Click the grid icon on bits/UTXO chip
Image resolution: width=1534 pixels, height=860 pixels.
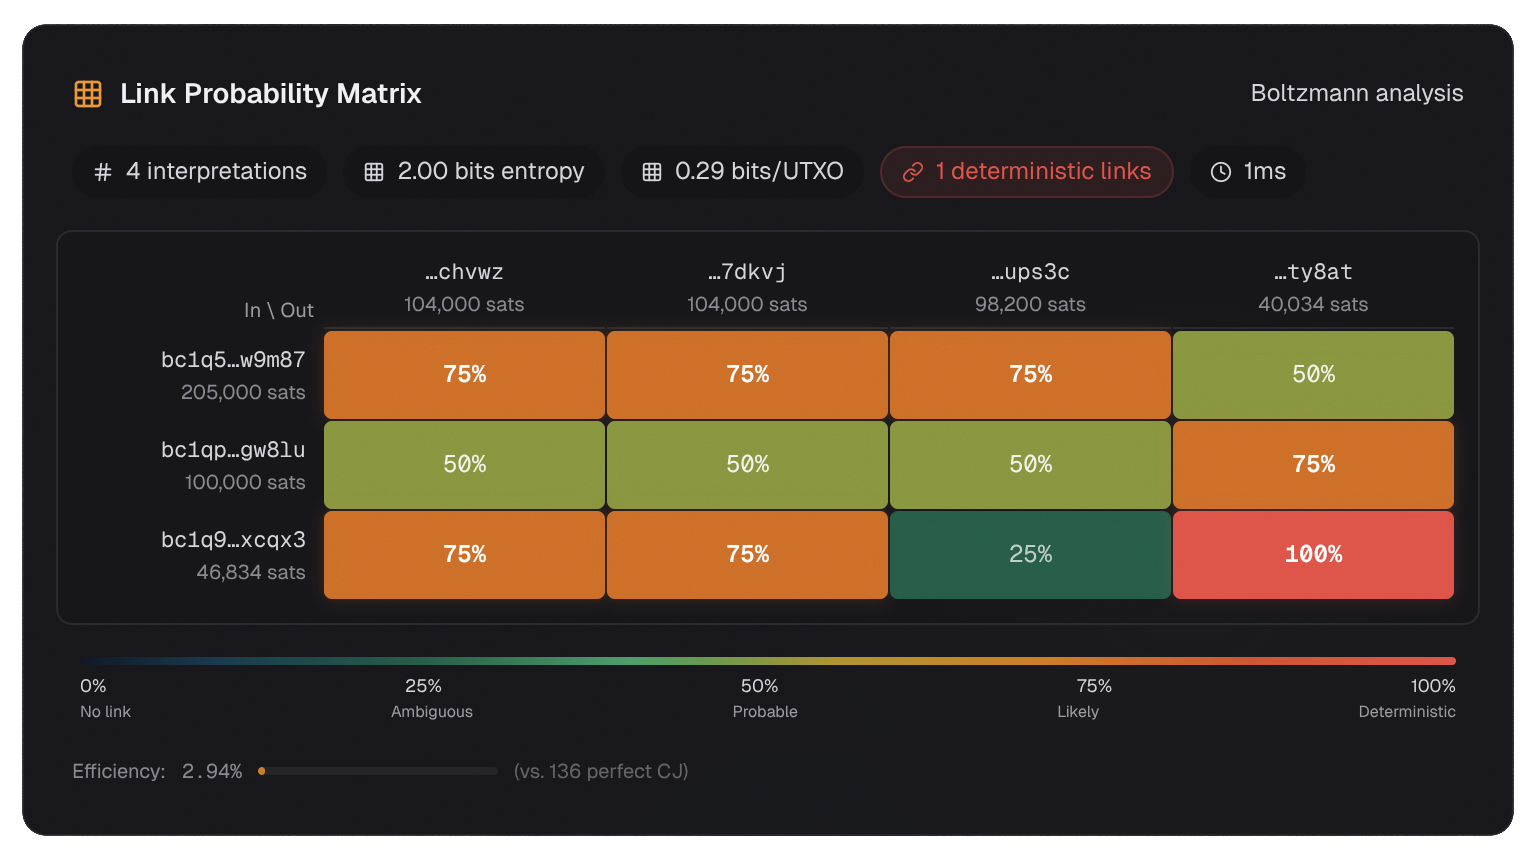coord(651,171)
